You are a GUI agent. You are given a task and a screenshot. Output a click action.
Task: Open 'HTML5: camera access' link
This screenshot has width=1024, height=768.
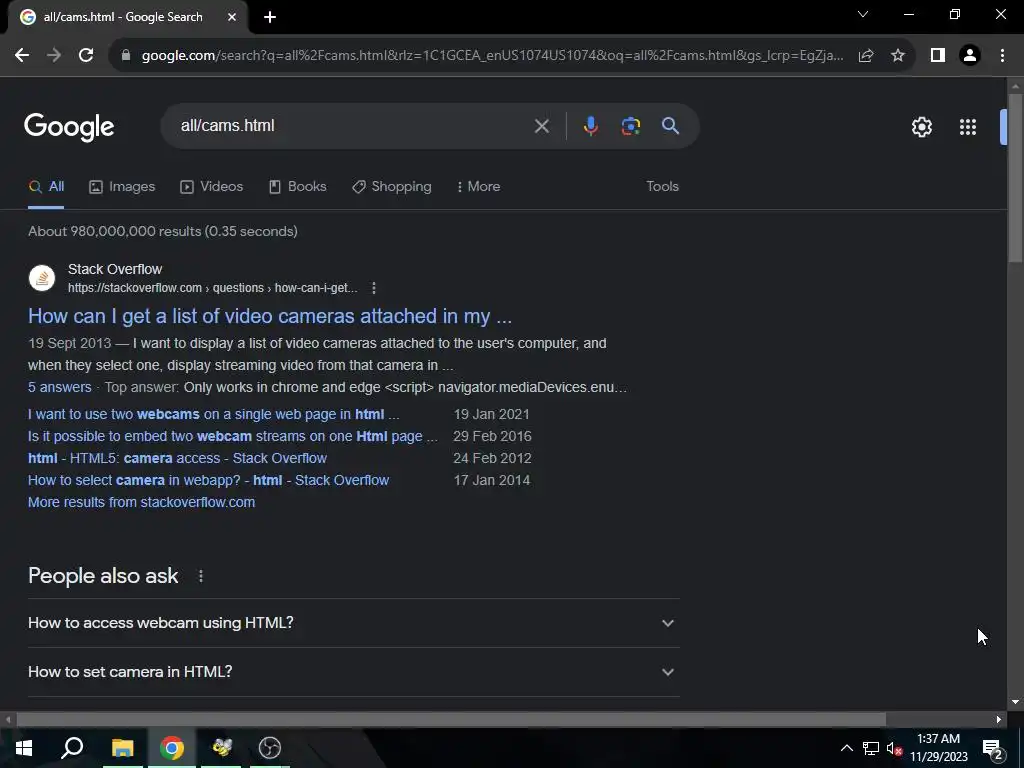point(177,458)
